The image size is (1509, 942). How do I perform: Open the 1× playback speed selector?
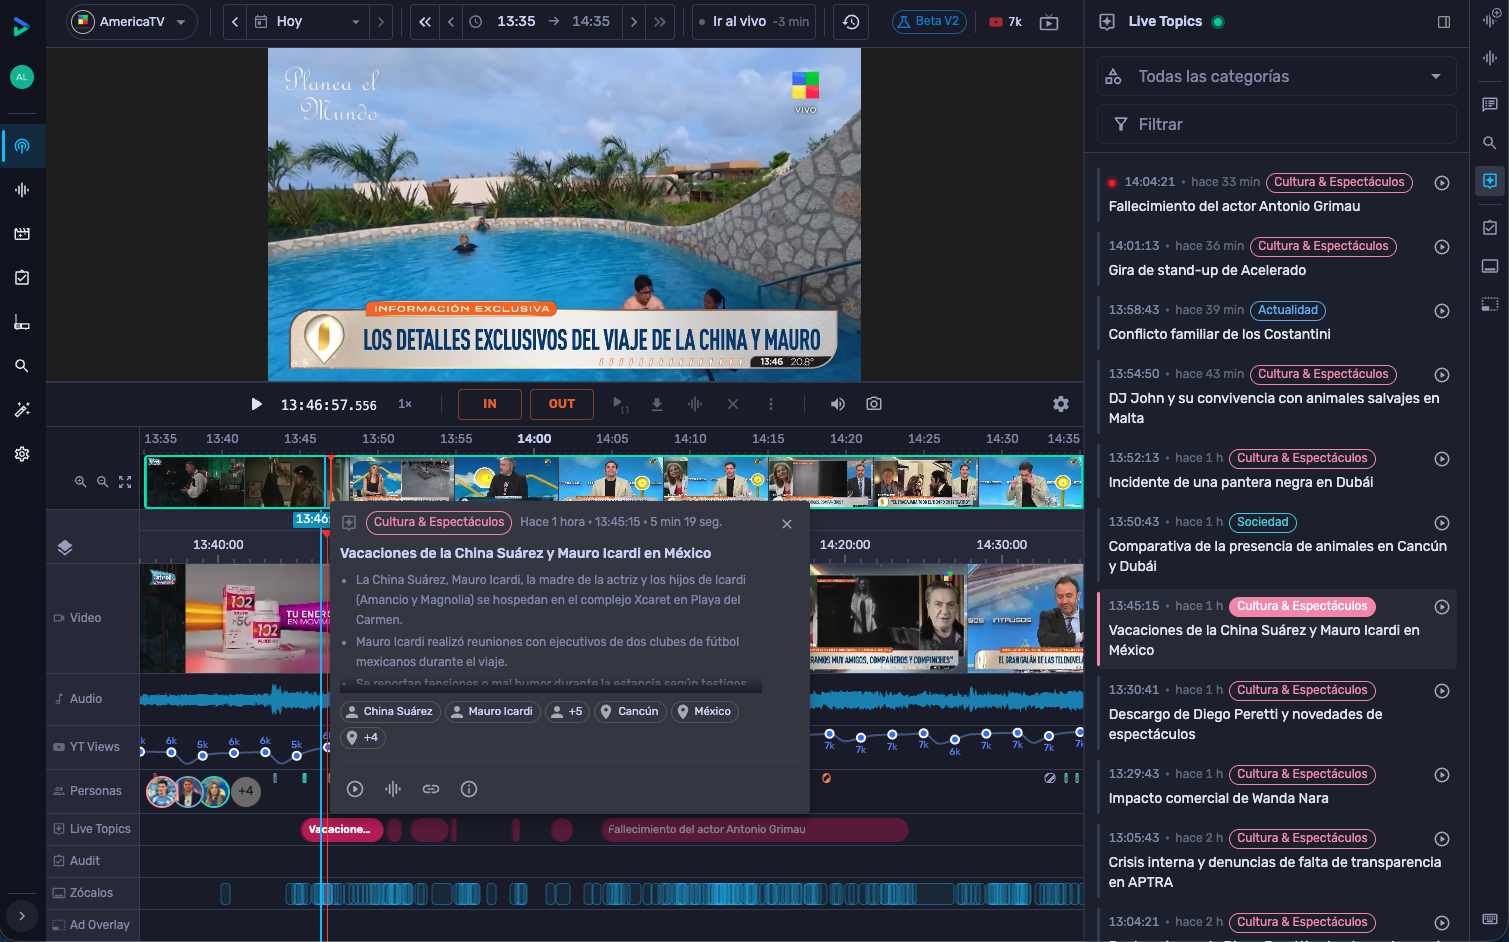(x=405, y=404)
